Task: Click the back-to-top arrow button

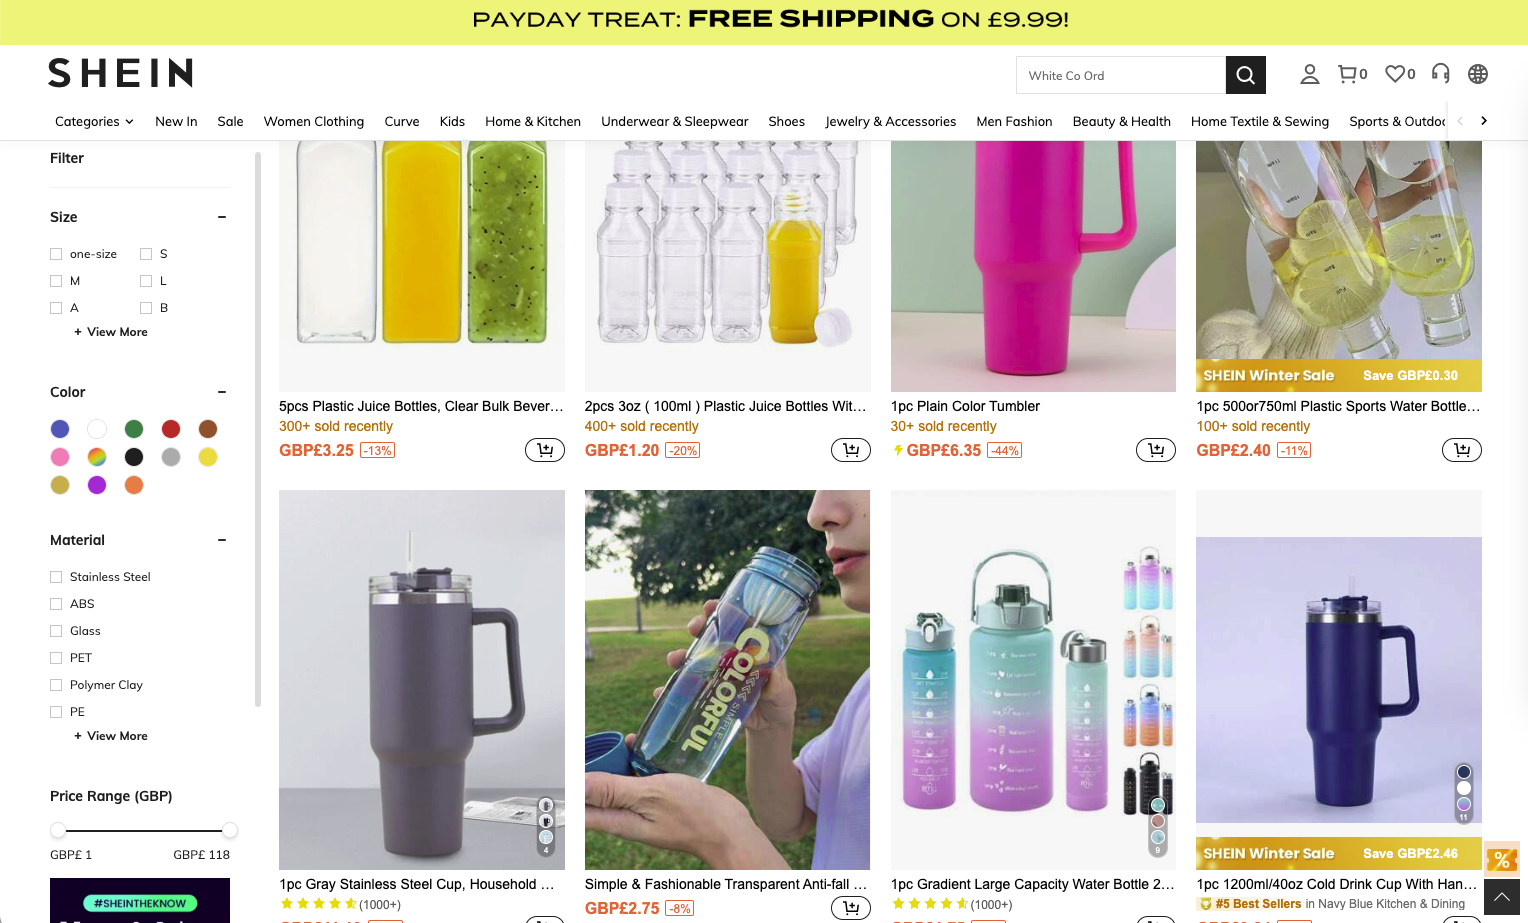Action: (x=1502, y=897)
